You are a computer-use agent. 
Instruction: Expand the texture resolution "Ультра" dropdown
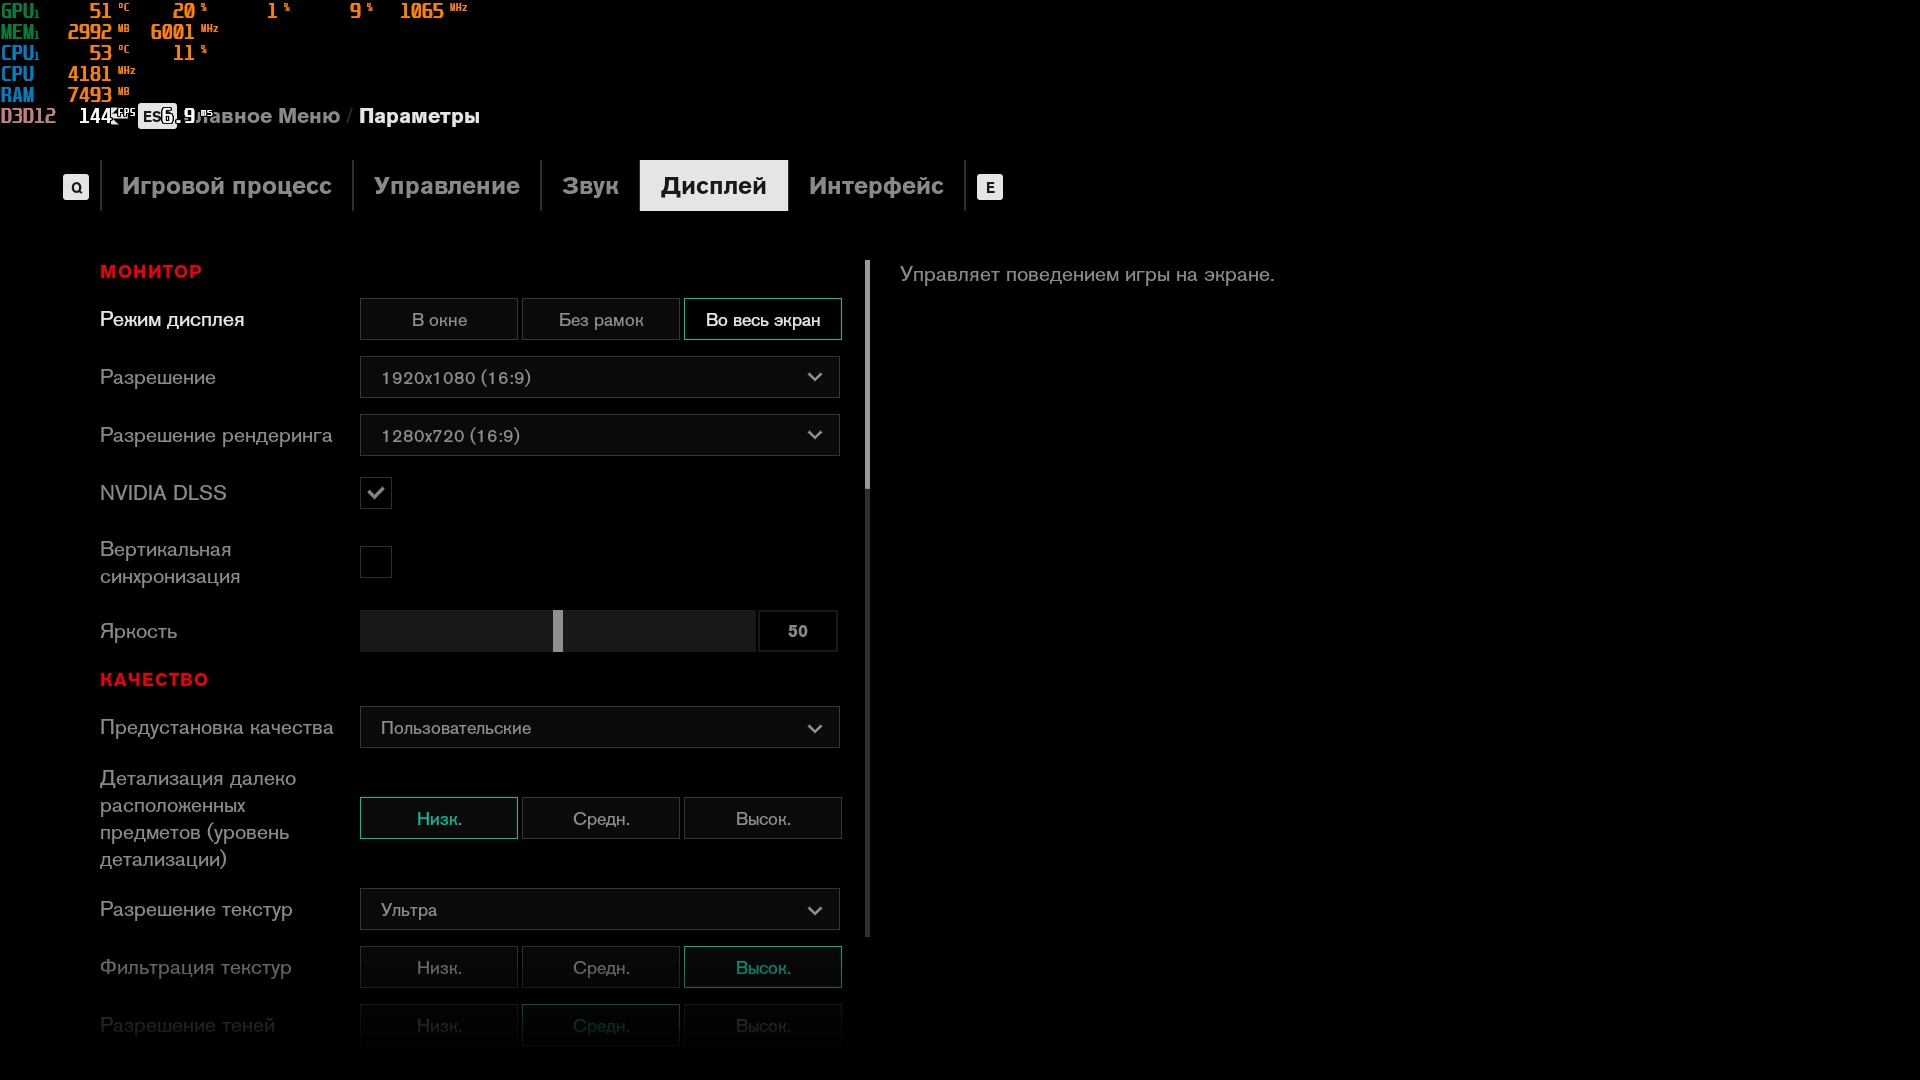tap(600, 910)
